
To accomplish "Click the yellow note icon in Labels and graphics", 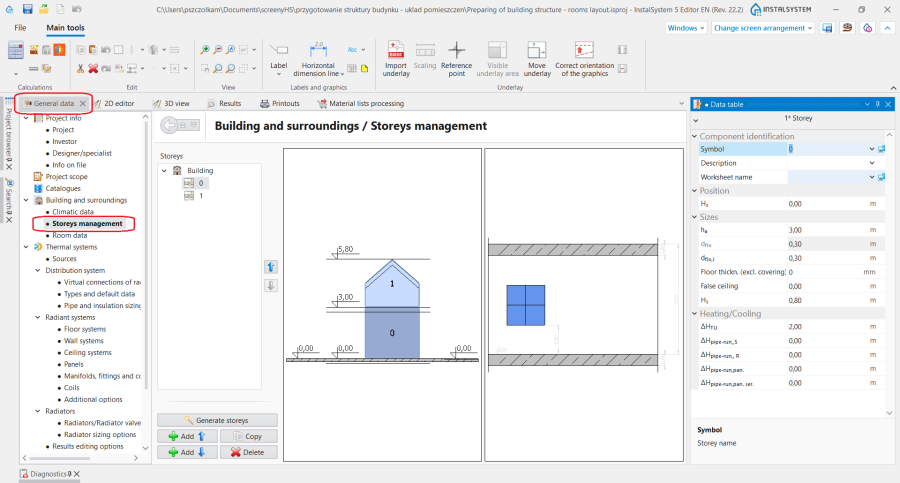I will (x=364, y=68).
